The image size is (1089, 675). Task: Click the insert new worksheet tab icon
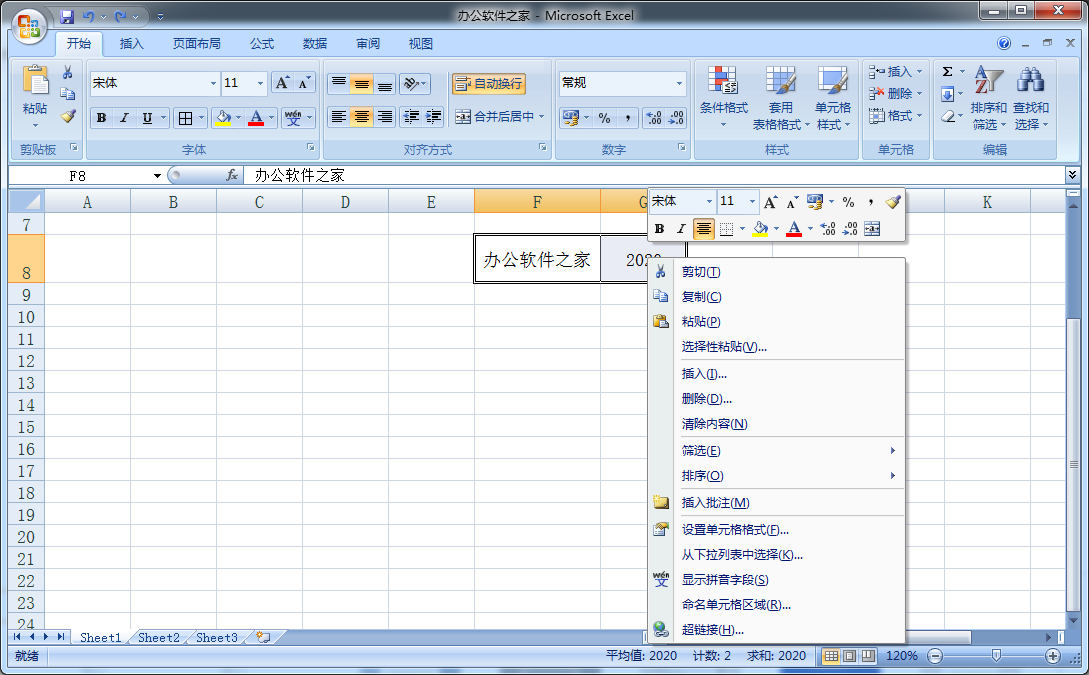coord(263,637)
